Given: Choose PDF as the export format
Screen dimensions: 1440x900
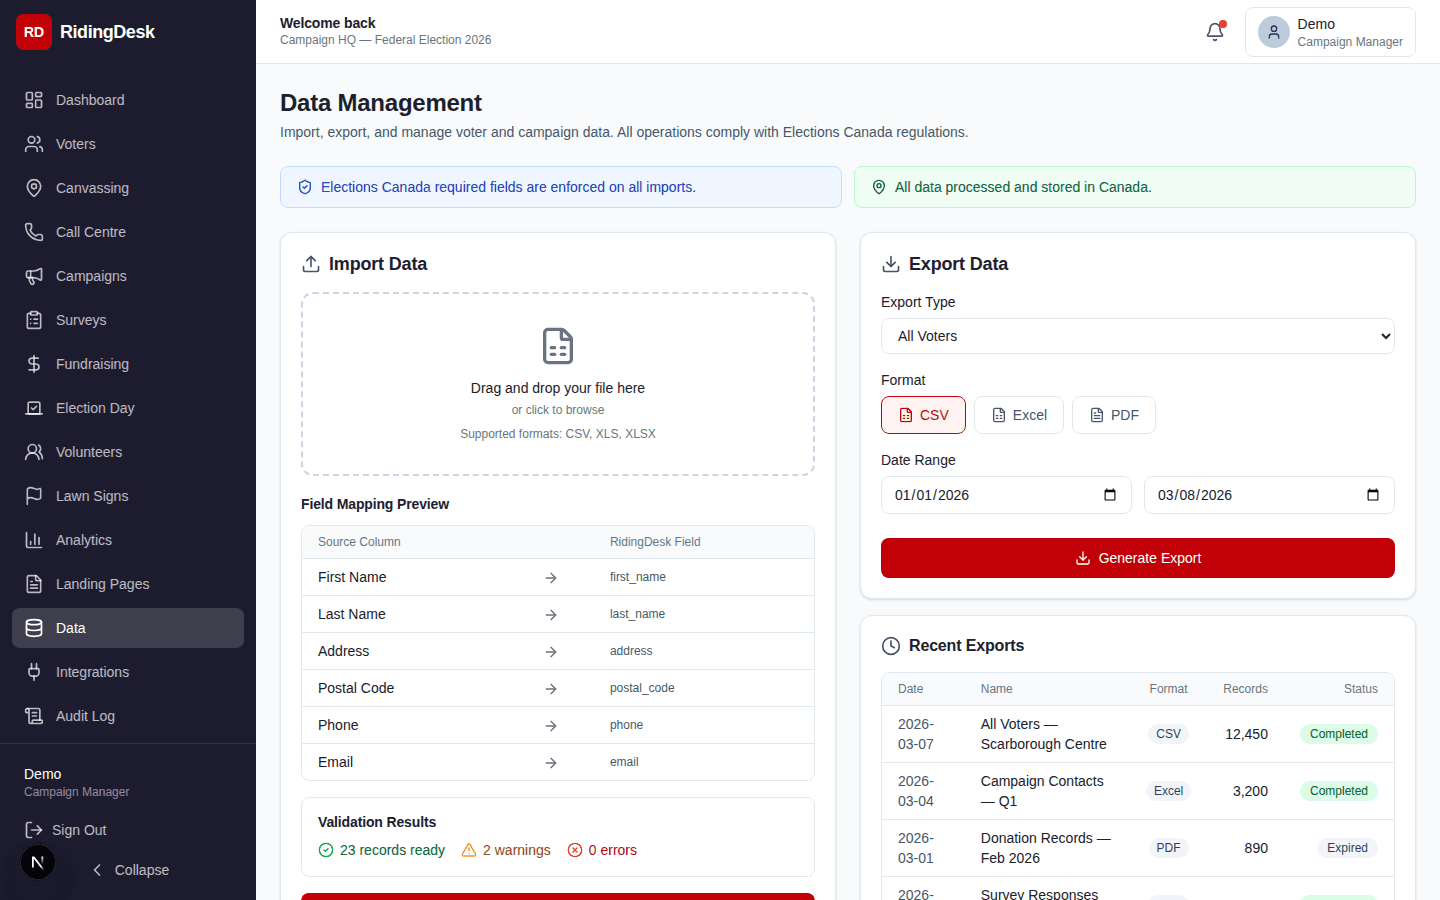Looking at the screenshot, I should (x=1113, y=414).
